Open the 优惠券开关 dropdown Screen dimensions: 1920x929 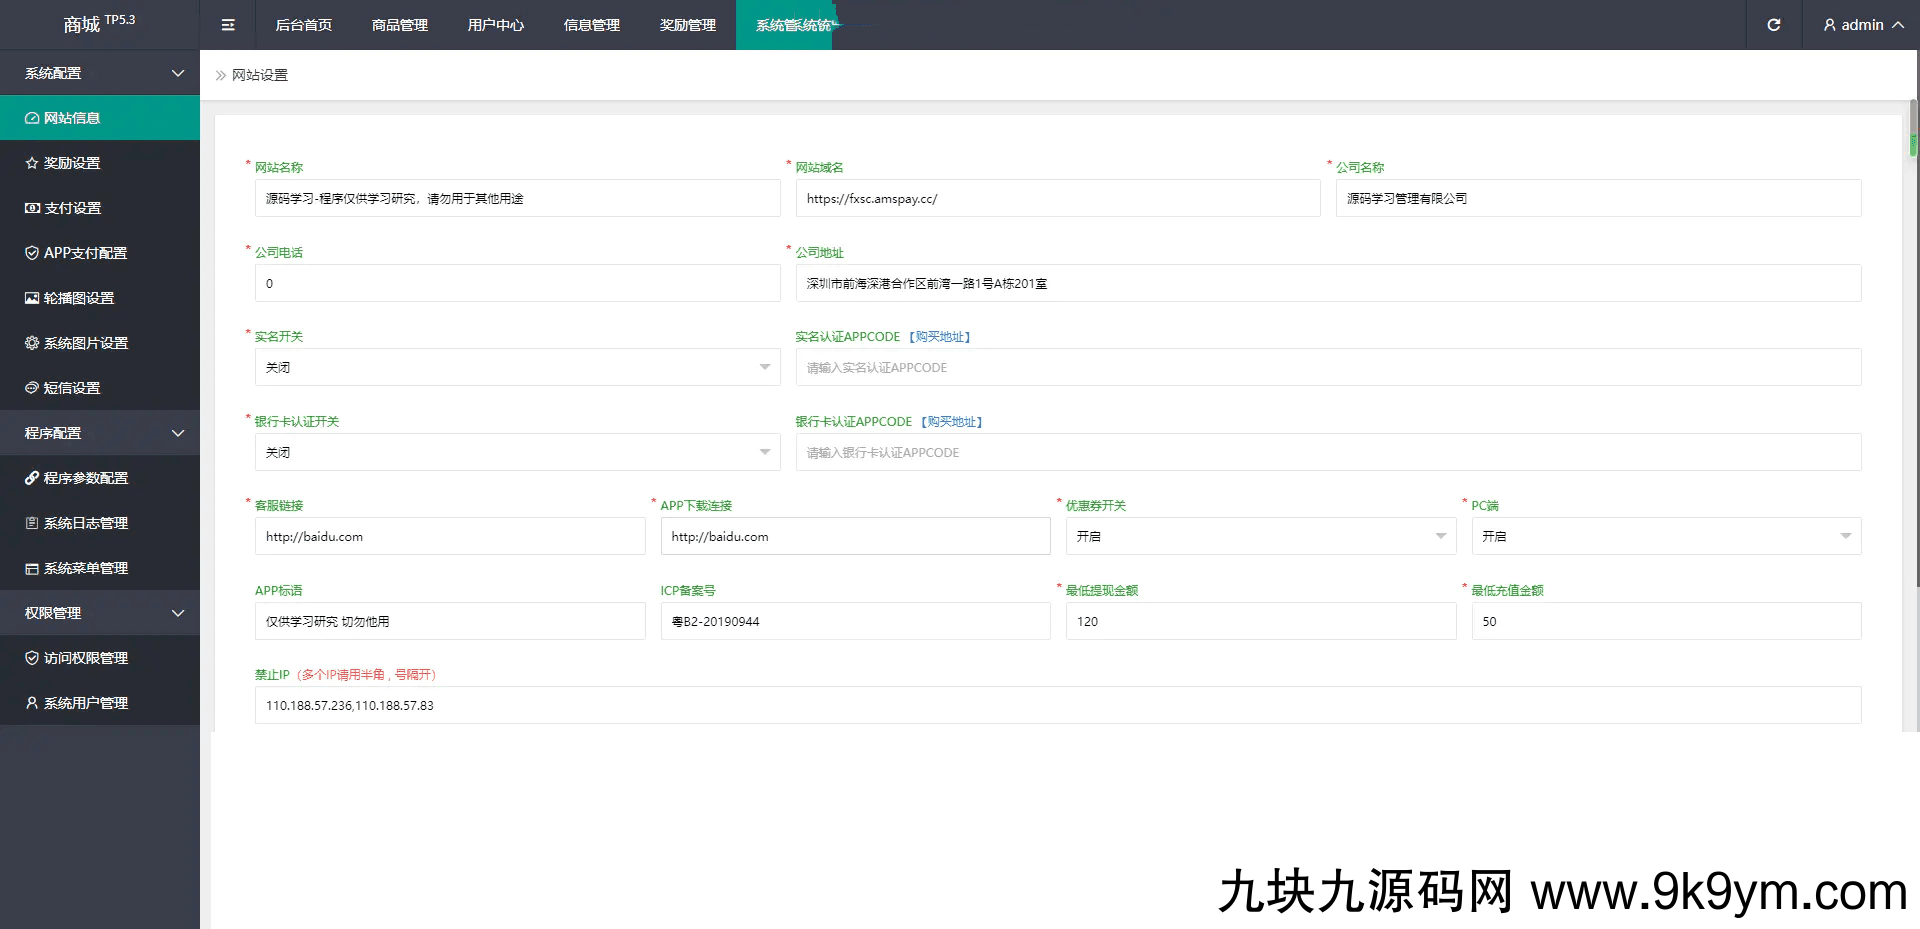tap(1260, 536)
